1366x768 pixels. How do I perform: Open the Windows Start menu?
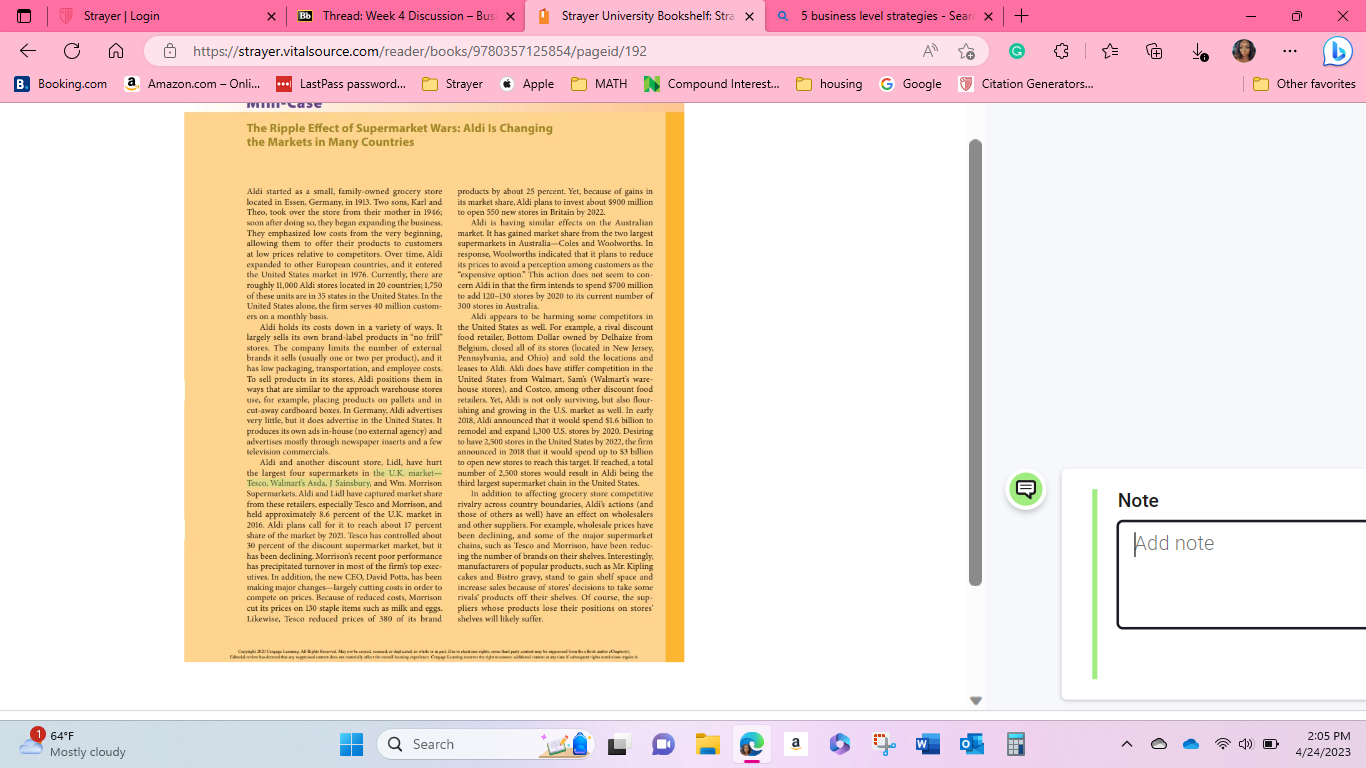click(x=351, y=744)
